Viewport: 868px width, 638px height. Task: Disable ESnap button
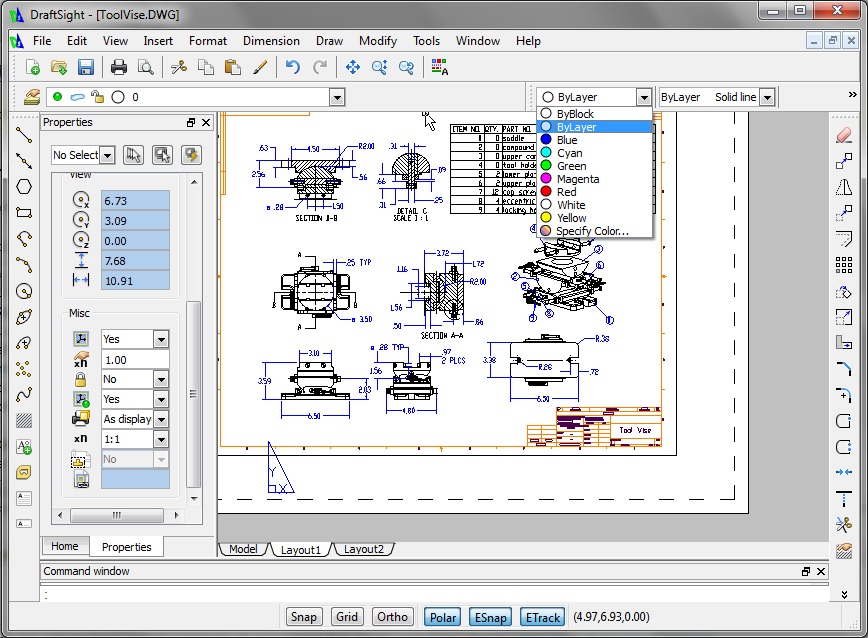point(490,617)
